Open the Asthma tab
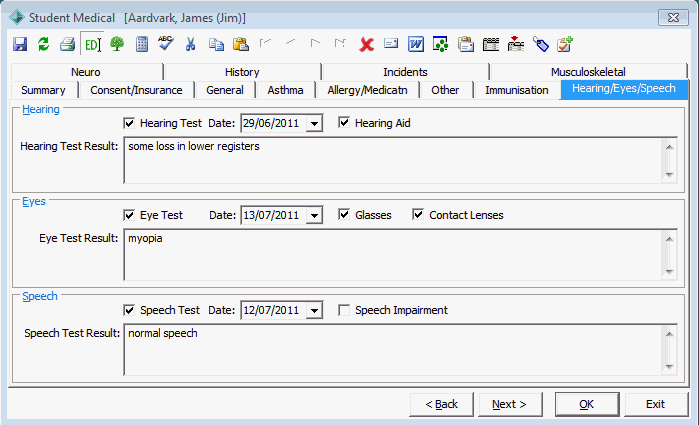 click(x=285, y=90)
